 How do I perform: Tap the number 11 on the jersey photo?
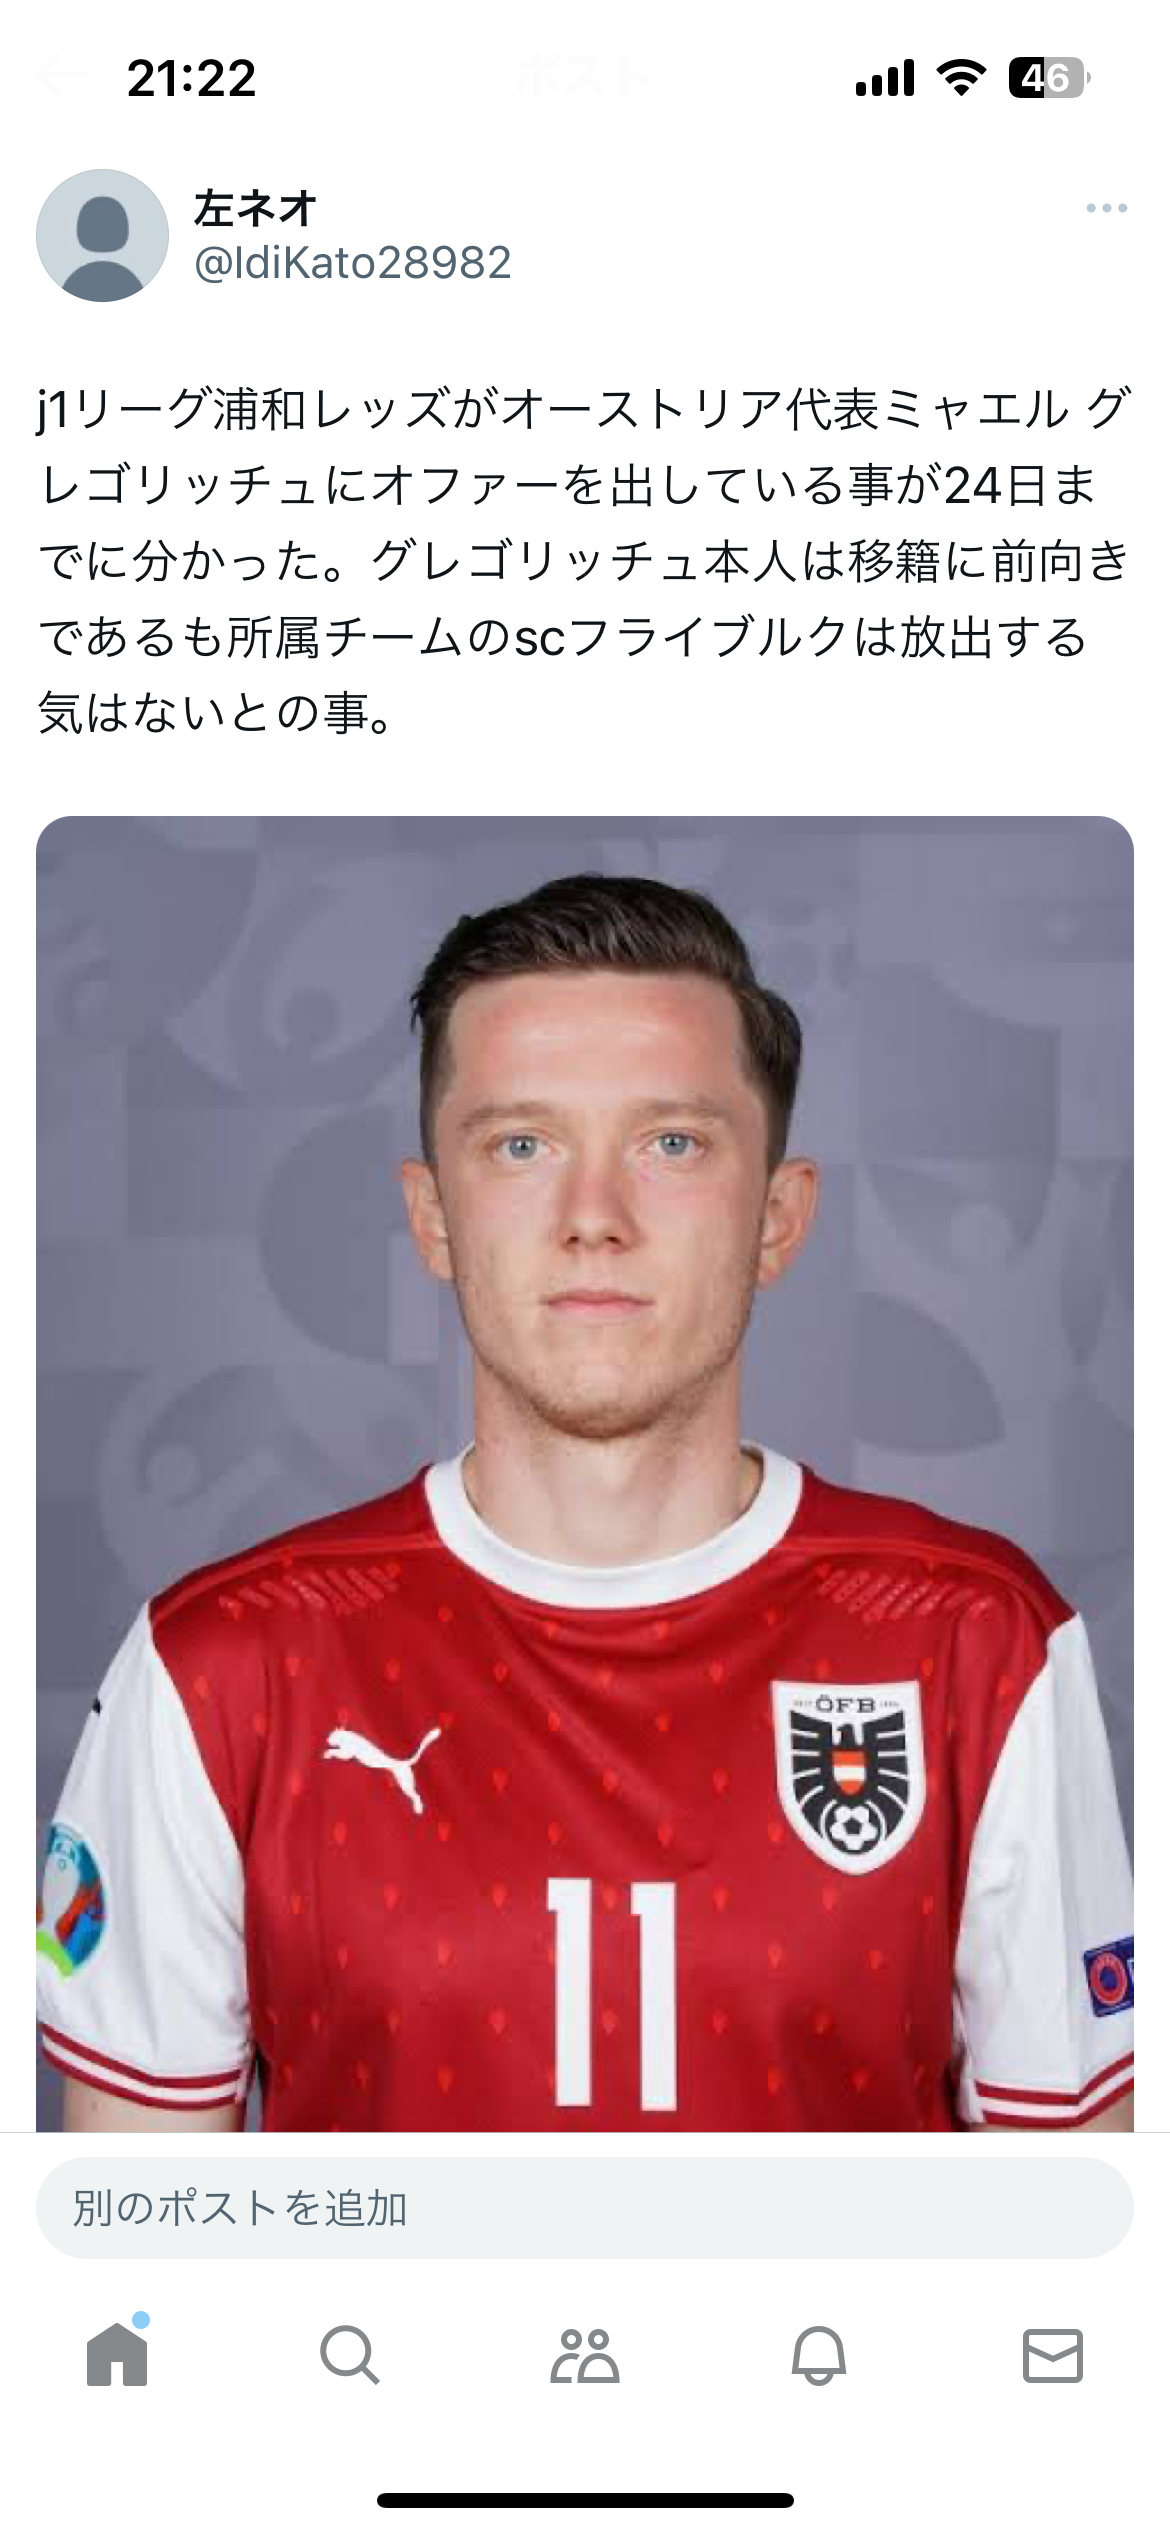[611, 1992]
